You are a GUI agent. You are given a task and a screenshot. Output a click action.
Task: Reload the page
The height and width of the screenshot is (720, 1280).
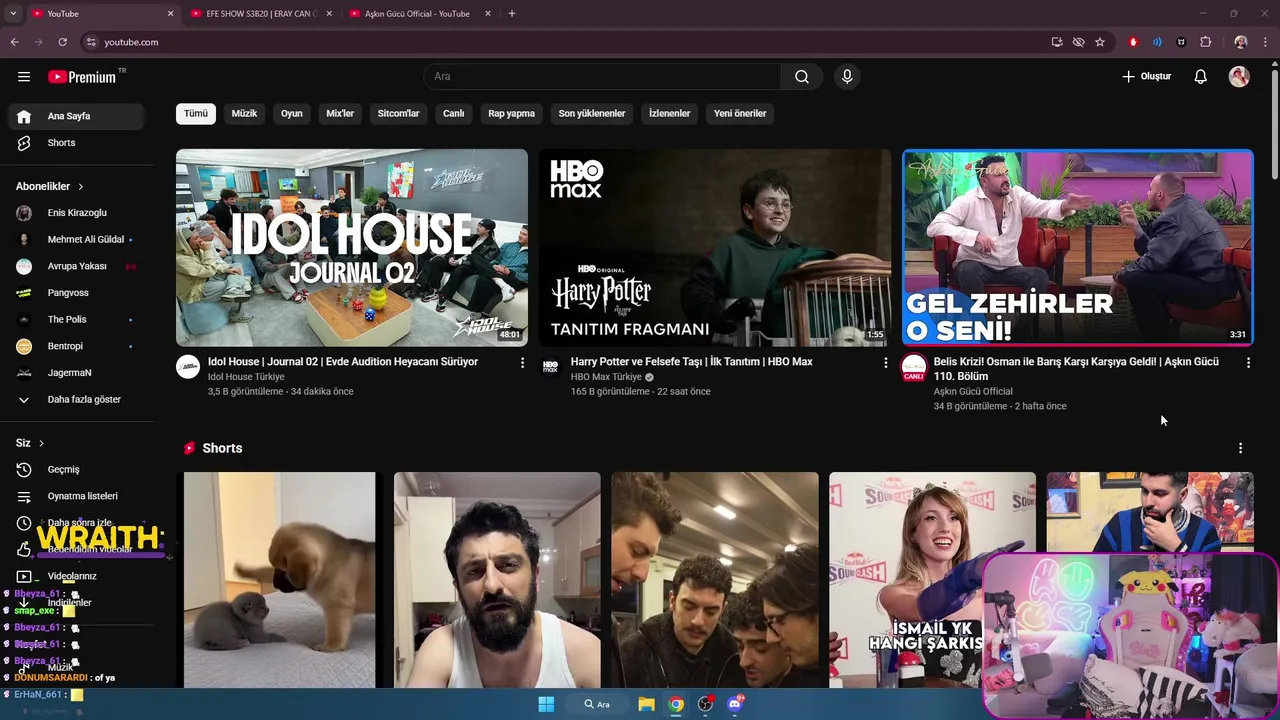click(62, 42)
